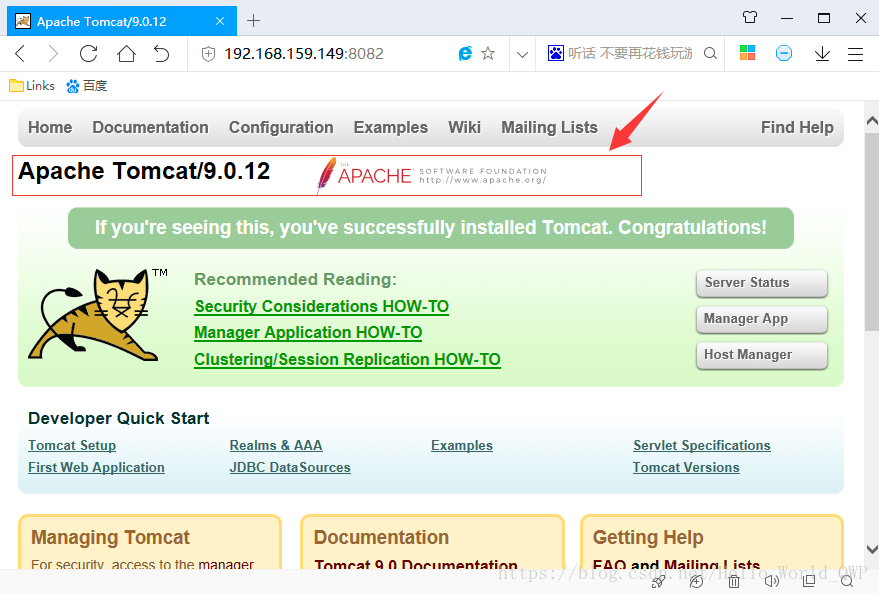
Task: Open Manager Application HOW-TO link
Action: 308,333
